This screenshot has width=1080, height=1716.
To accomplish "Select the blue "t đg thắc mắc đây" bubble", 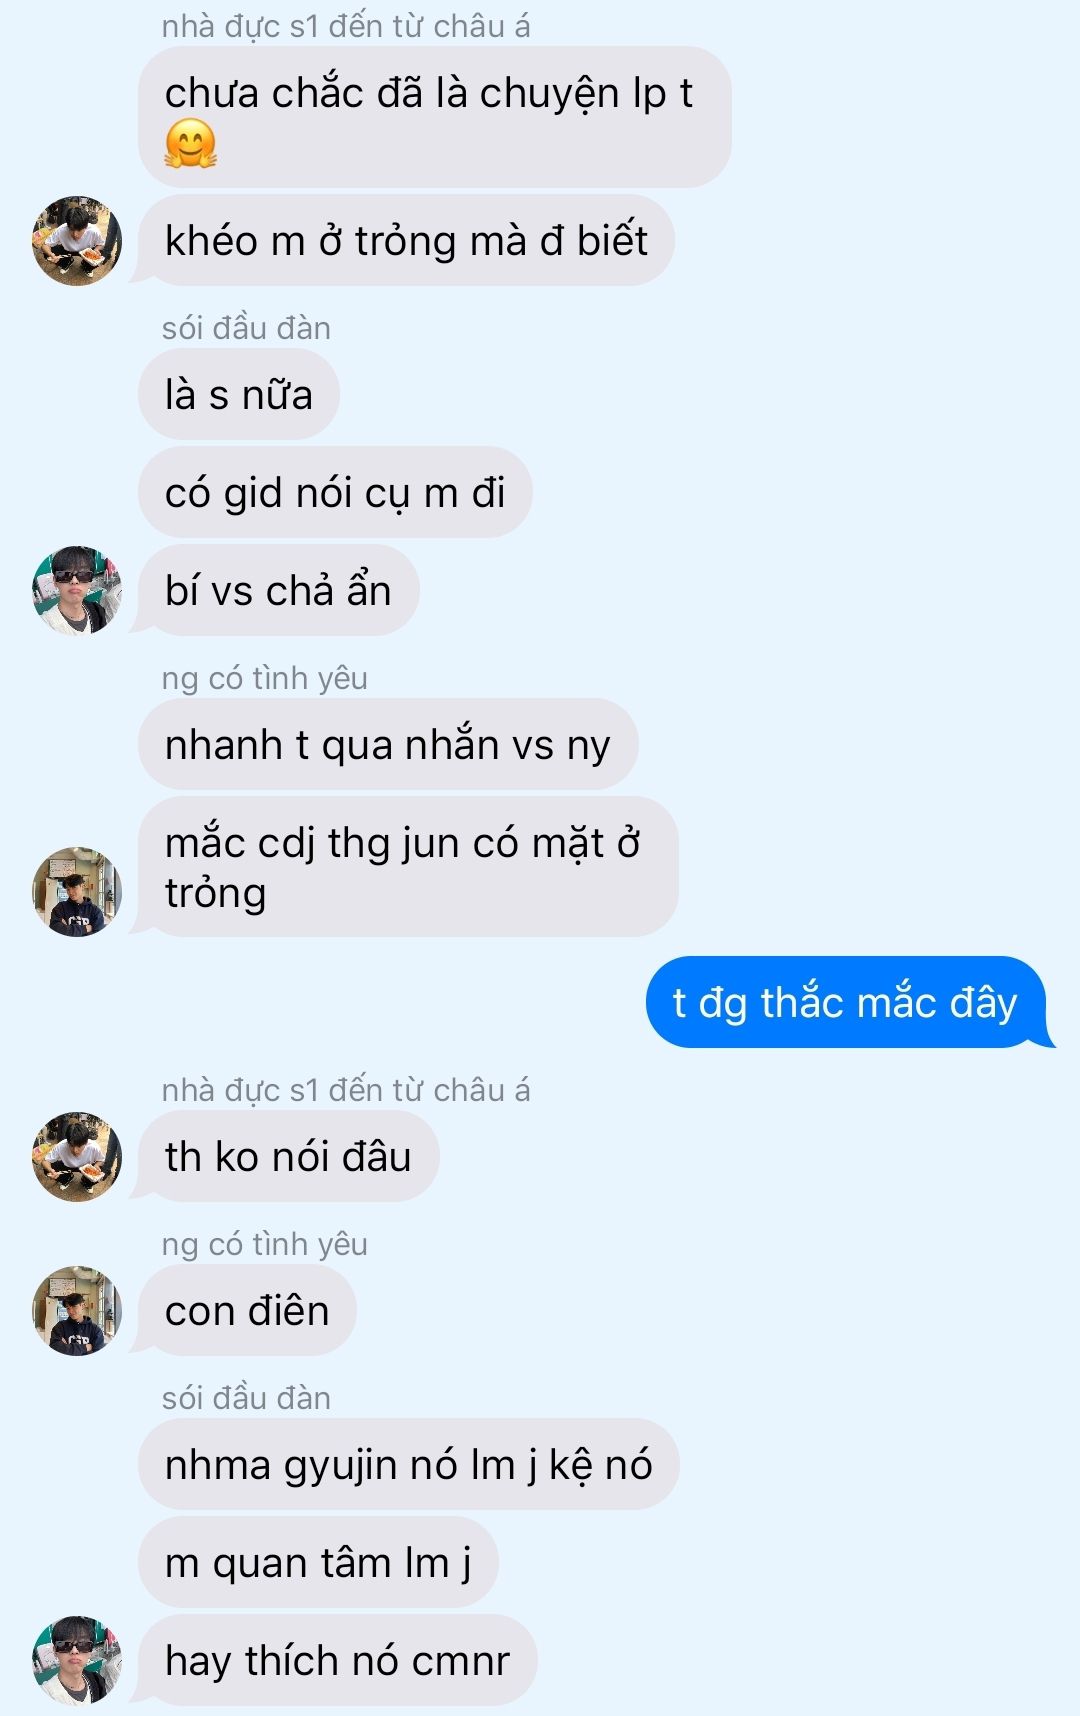I will point(846,1002).
